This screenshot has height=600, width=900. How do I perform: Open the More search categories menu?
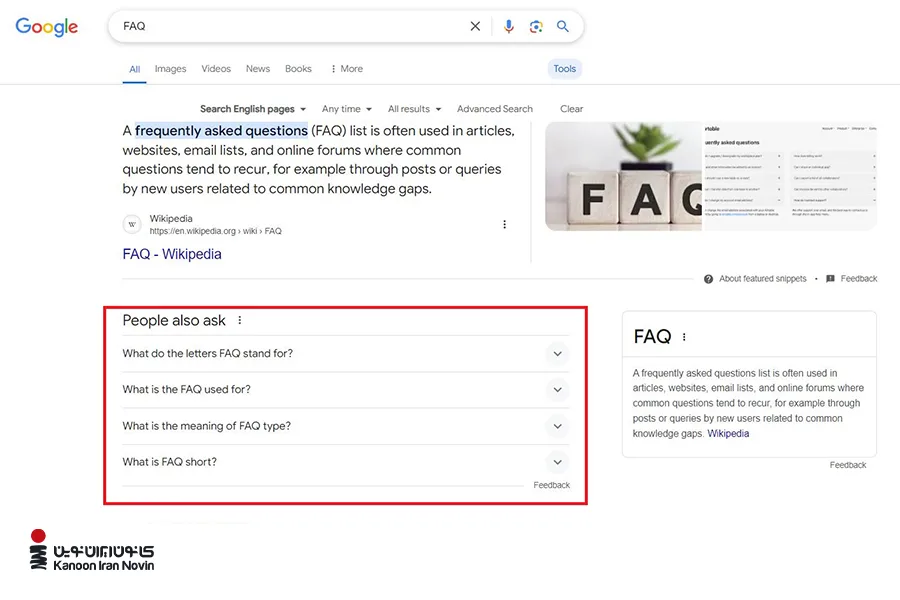(x=347, y=69)
